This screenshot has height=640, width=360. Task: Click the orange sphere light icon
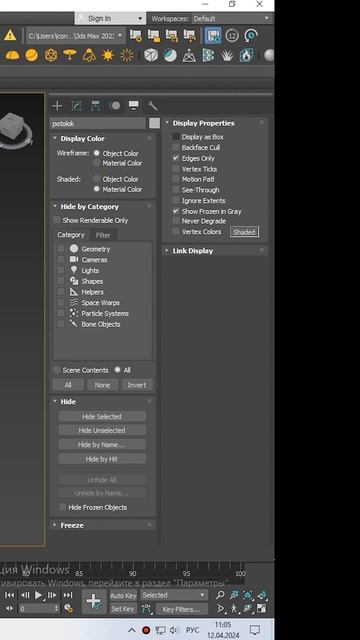pos(31,55)
